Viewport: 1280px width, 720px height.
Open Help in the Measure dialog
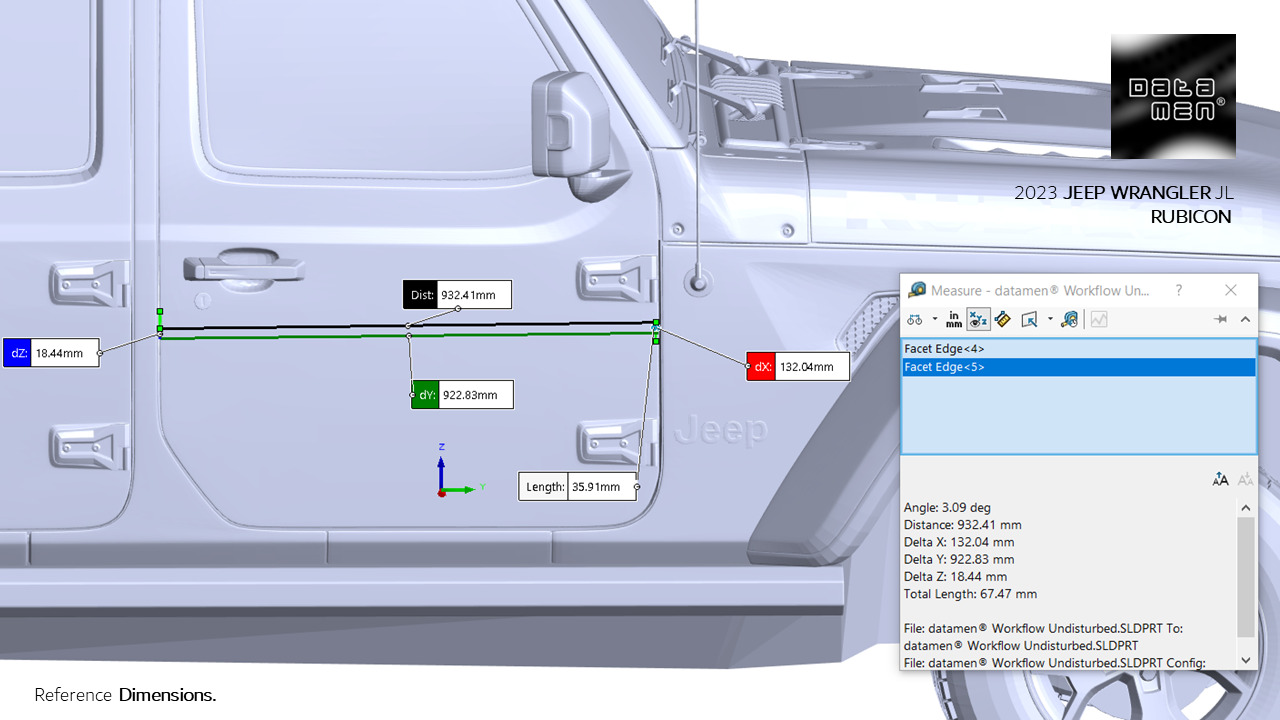pos(1179,290)
